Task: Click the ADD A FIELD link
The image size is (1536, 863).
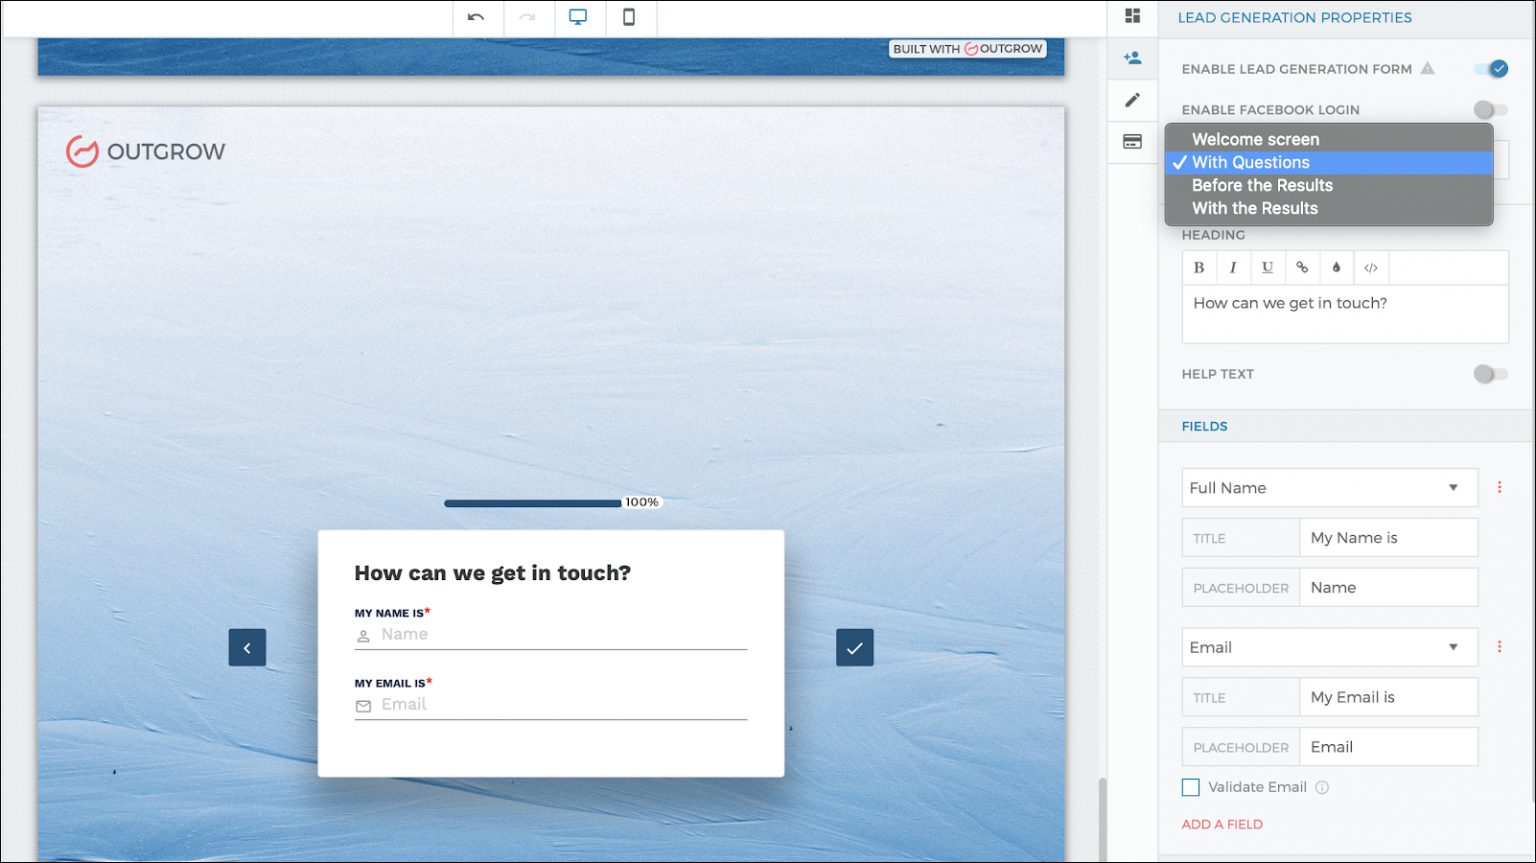Action: [x=1222, y=825]
